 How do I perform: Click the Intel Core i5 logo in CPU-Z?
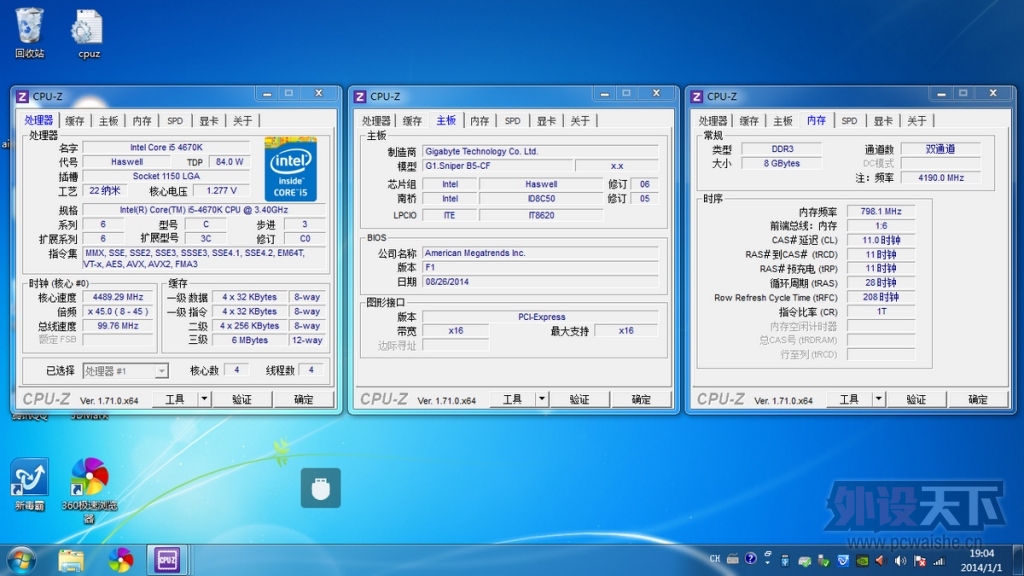pyautogui.click(x=291, y=168)
